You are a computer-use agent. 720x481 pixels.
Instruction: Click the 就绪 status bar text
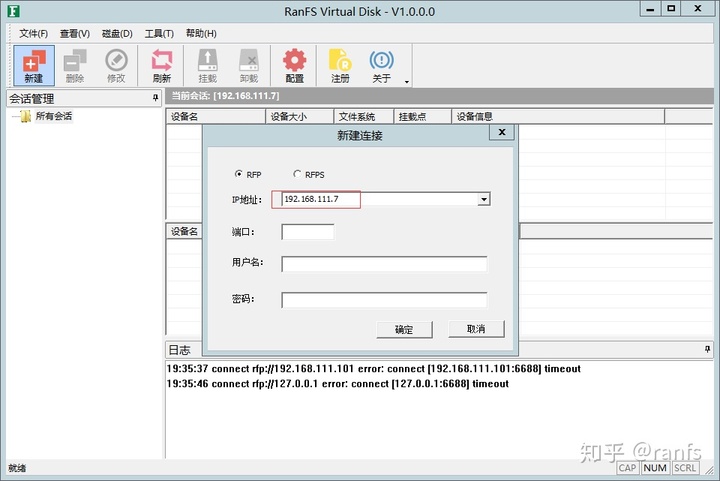[17, 468]
